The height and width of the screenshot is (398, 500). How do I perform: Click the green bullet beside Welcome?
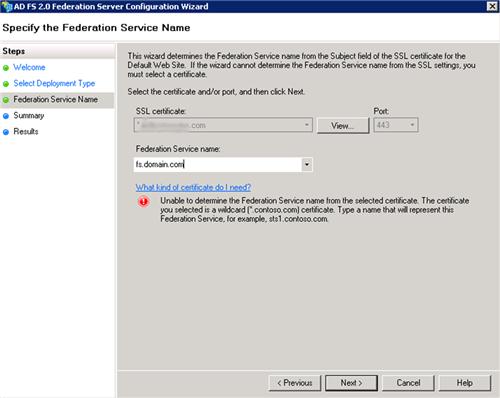[x=6, y=68]
